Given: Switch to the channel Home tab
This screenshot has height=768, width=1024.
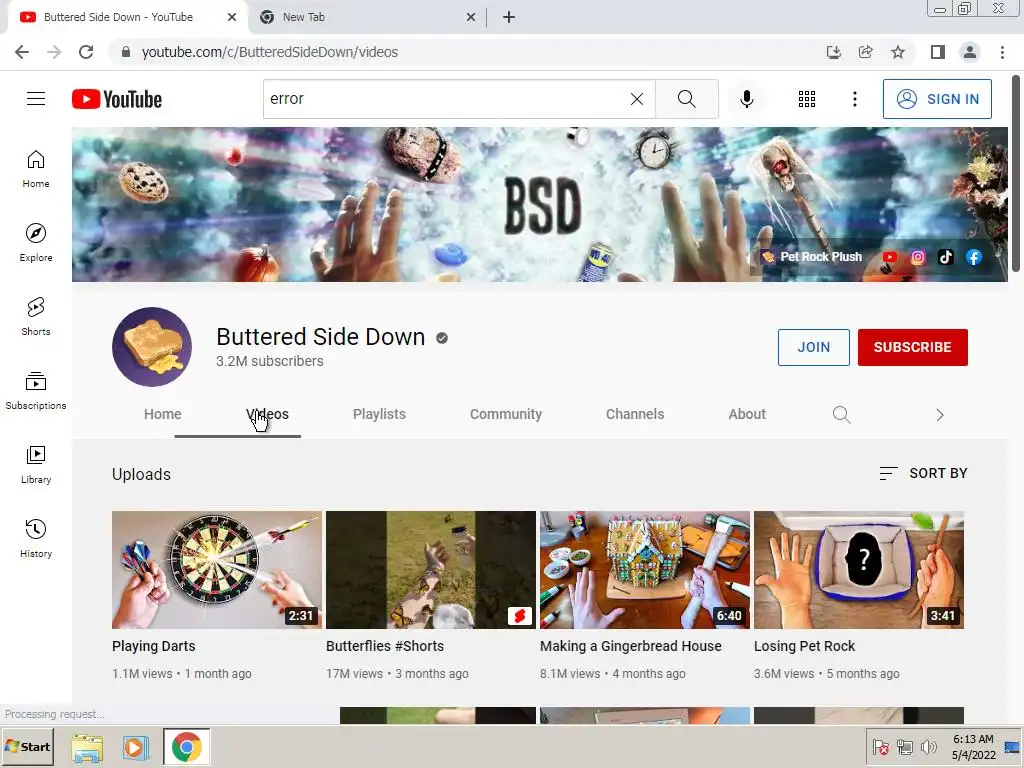Looking at the screenshot, I should coord(163,414).
